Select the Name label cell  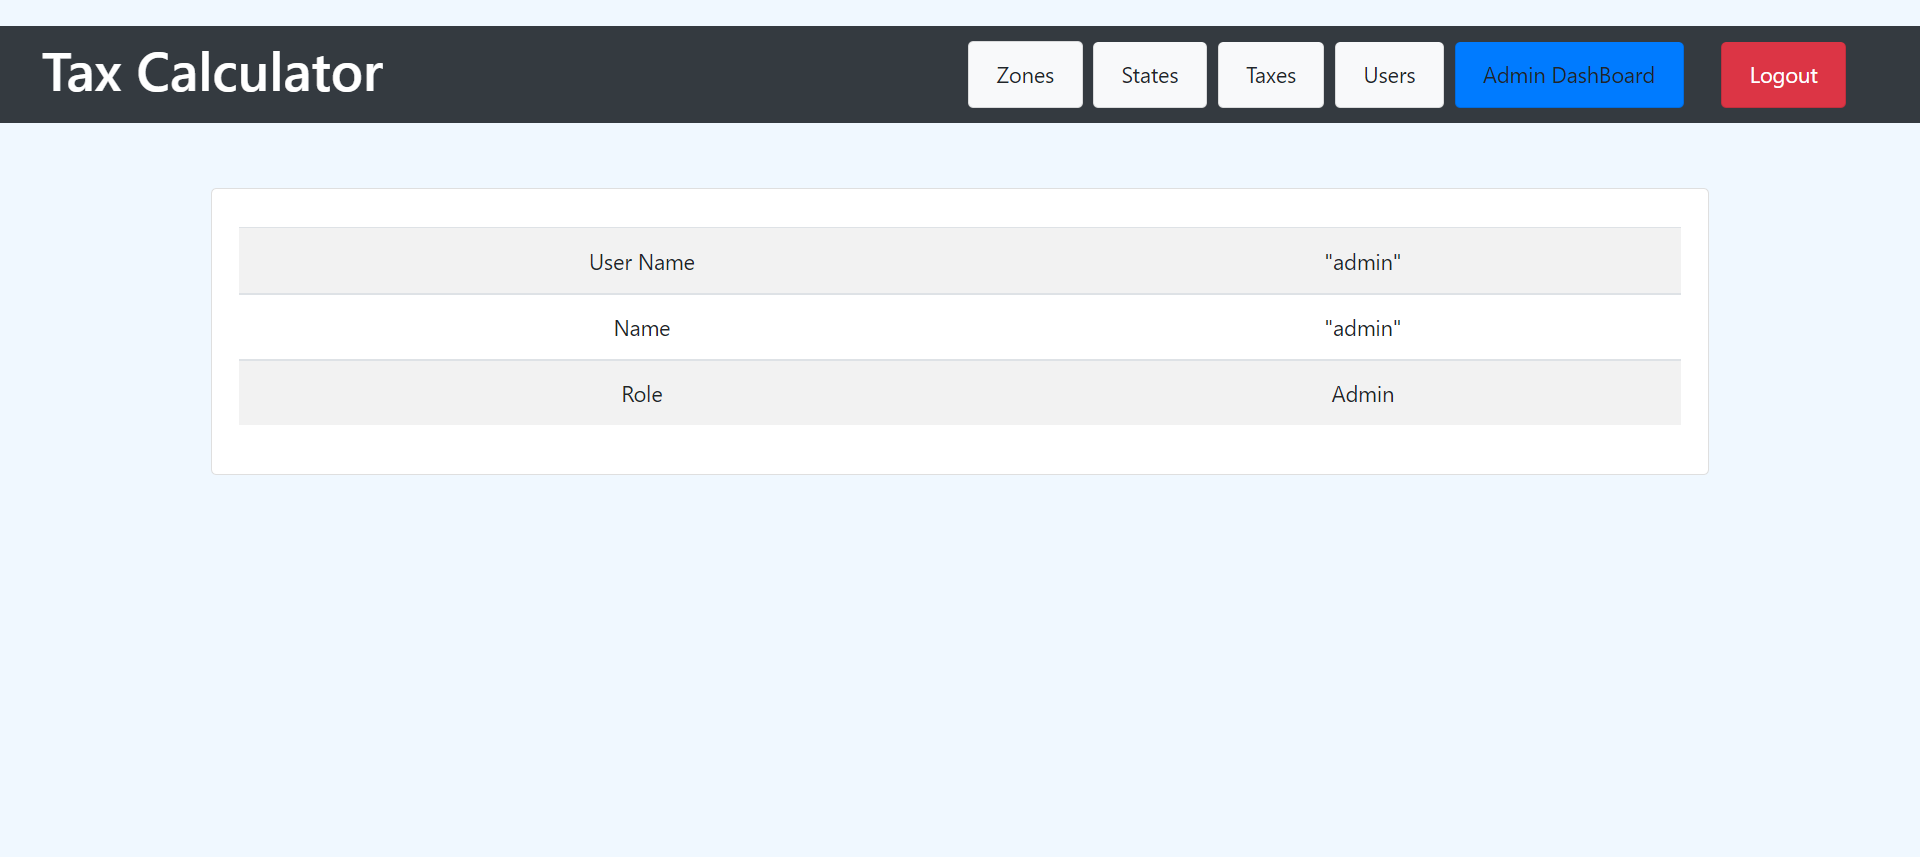click(x=642, y=328)
